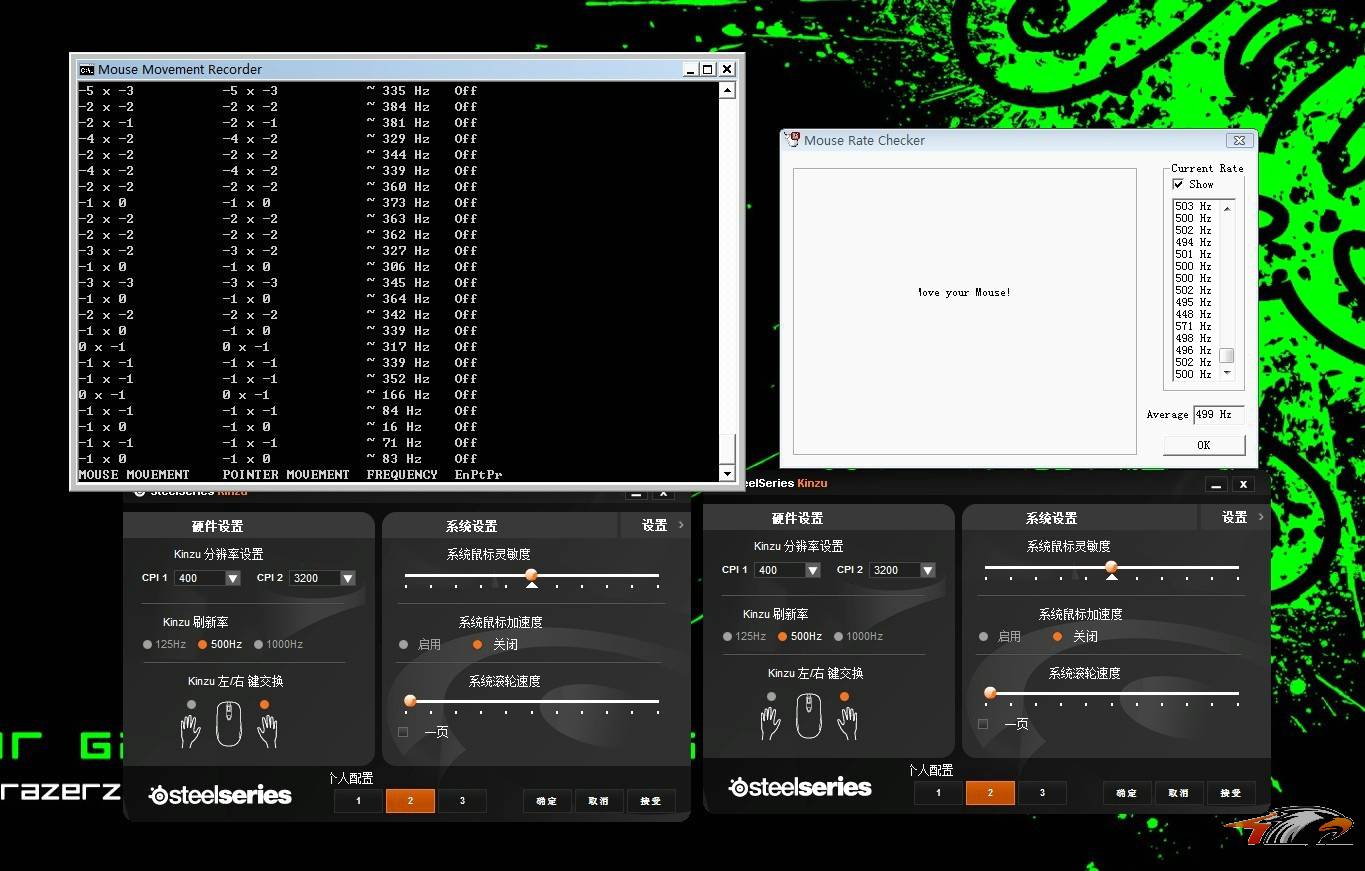Tick 一页 checkbox in left SteelSeries window
1365x871 pixels.
[x=403, y=732]
